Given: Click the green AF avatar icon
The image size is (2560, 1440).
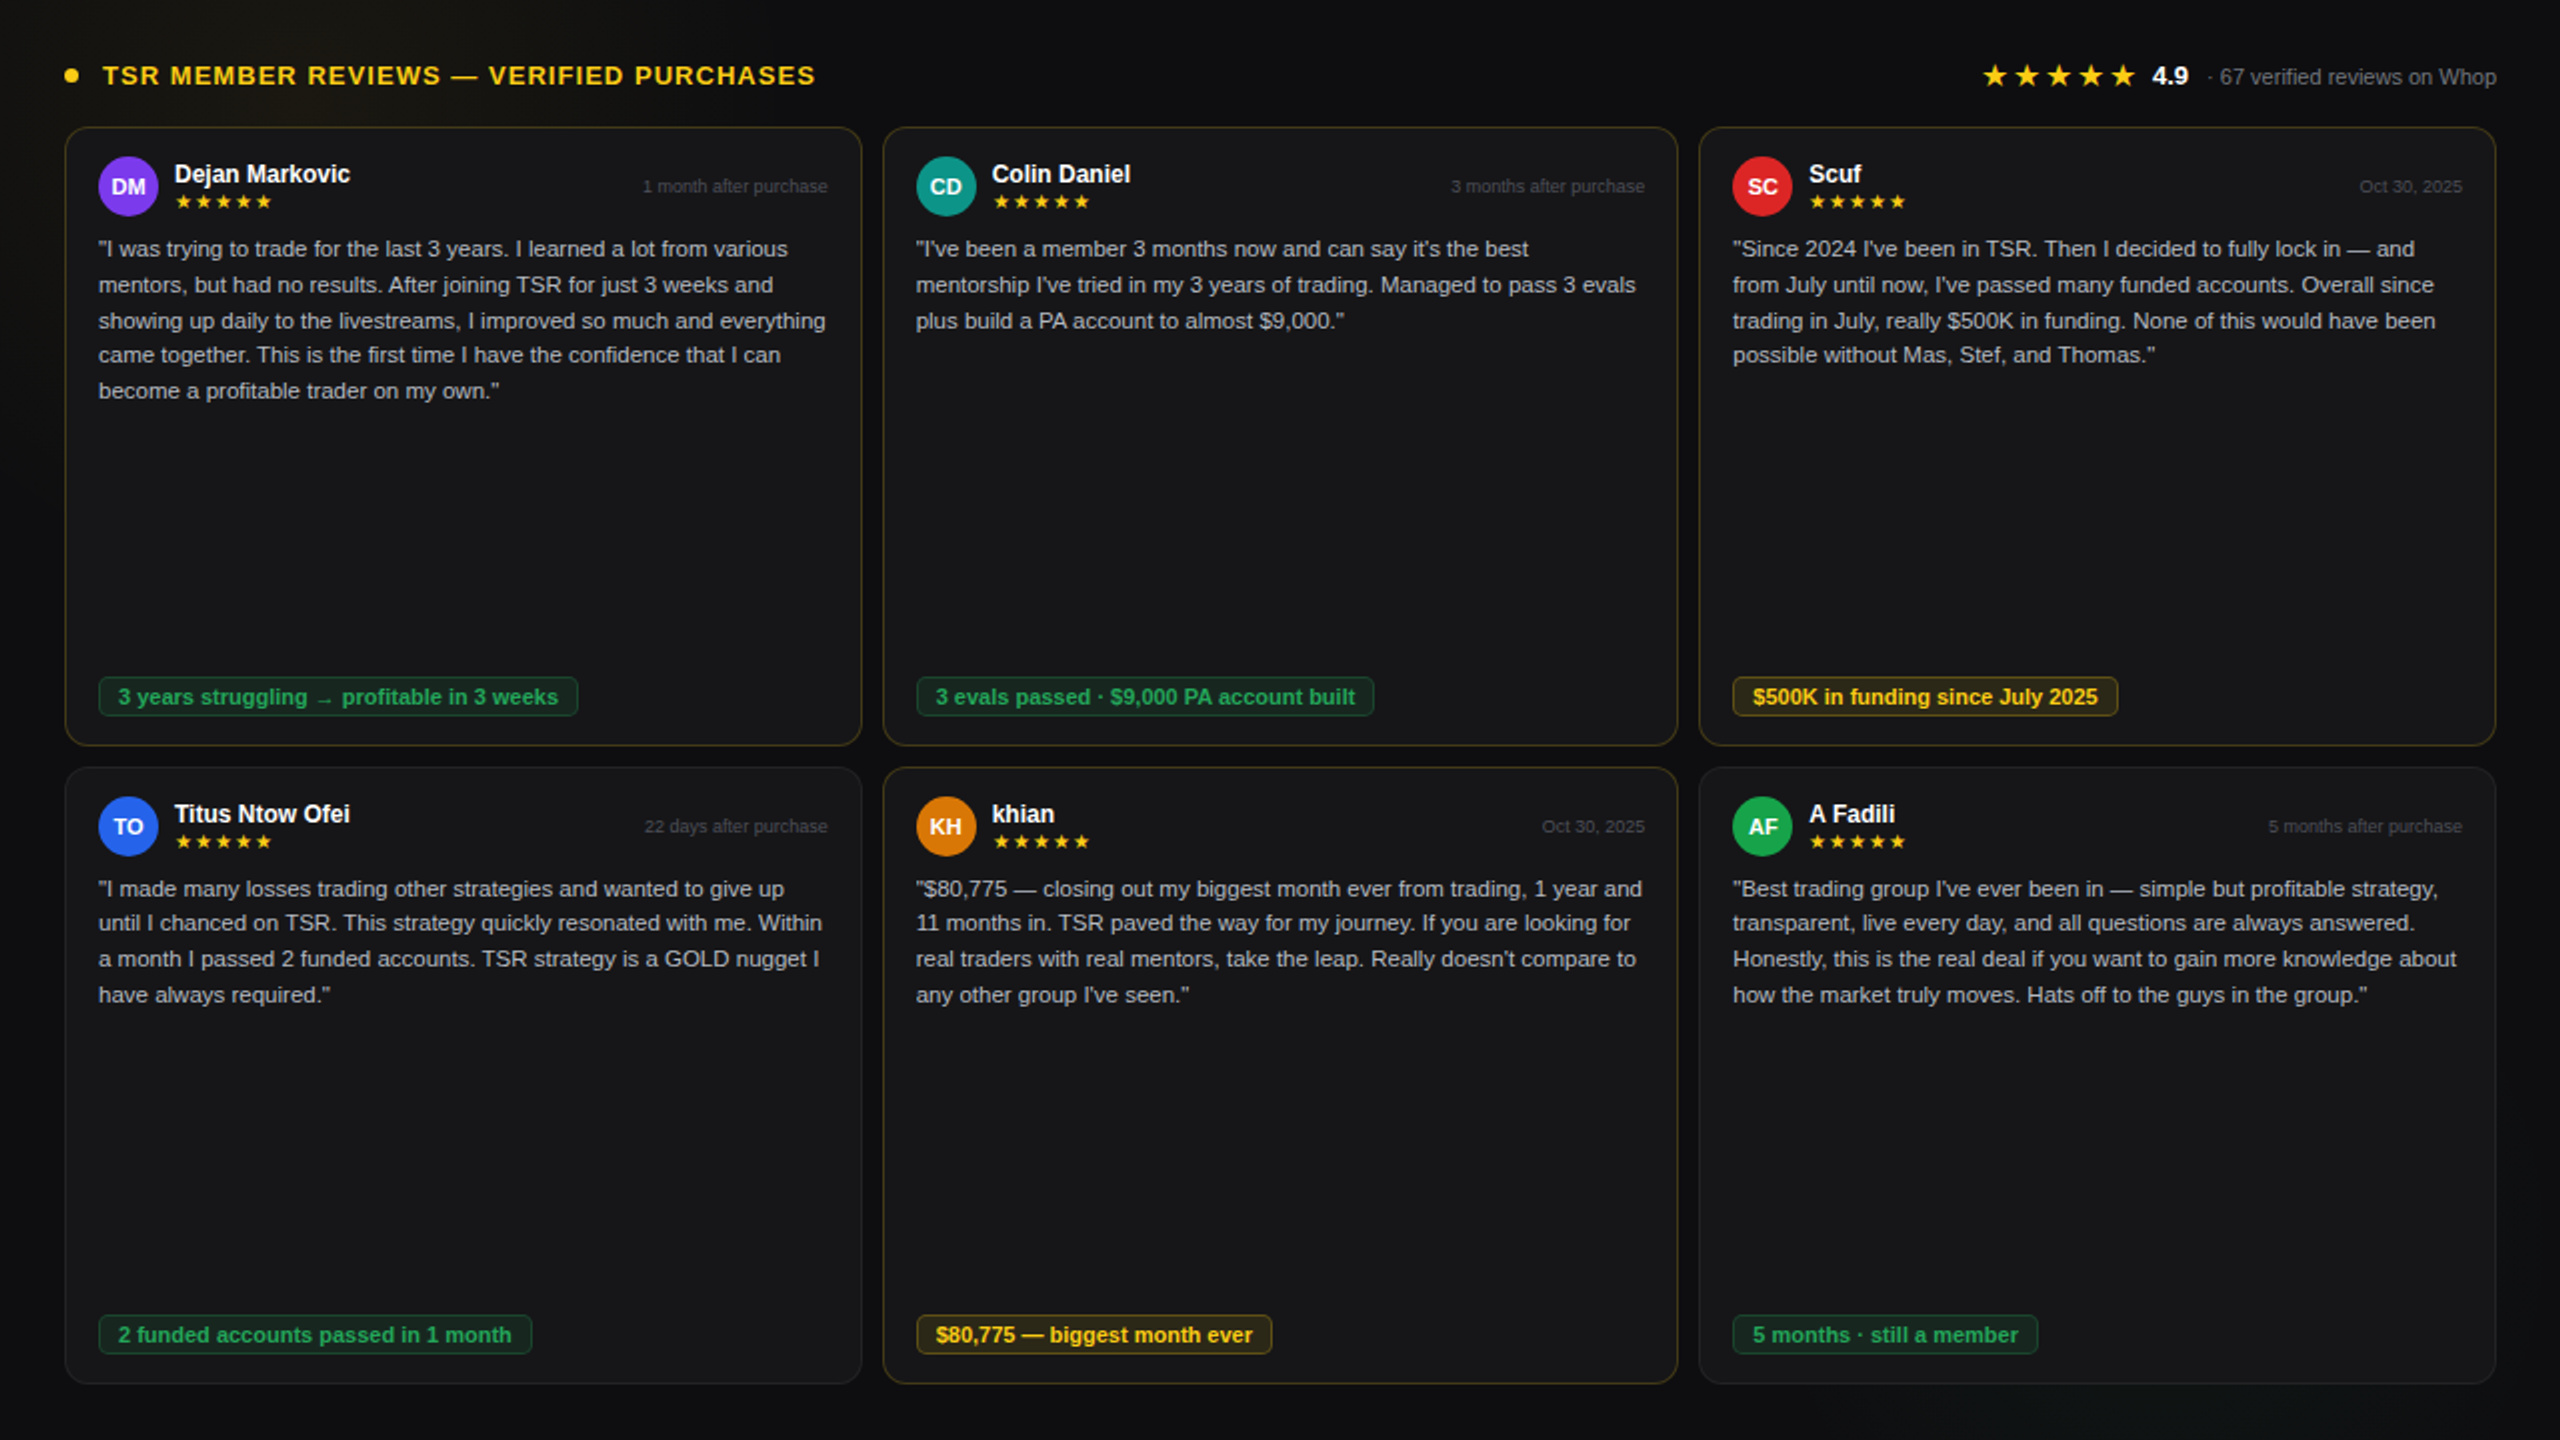Looking at the screenshot, I should click(1762, 826).
